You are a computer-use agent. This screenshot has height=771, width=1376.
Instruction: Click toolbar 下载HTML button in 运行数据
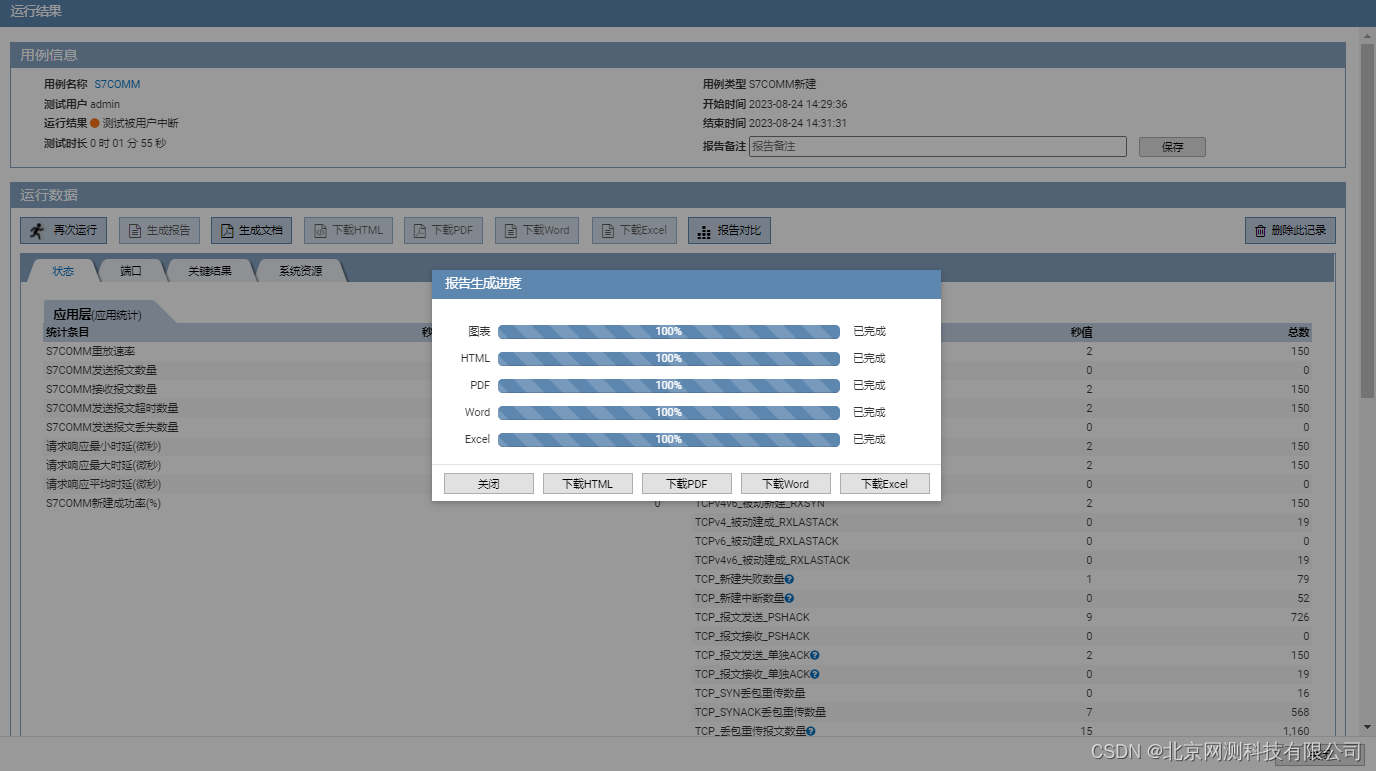348,230
